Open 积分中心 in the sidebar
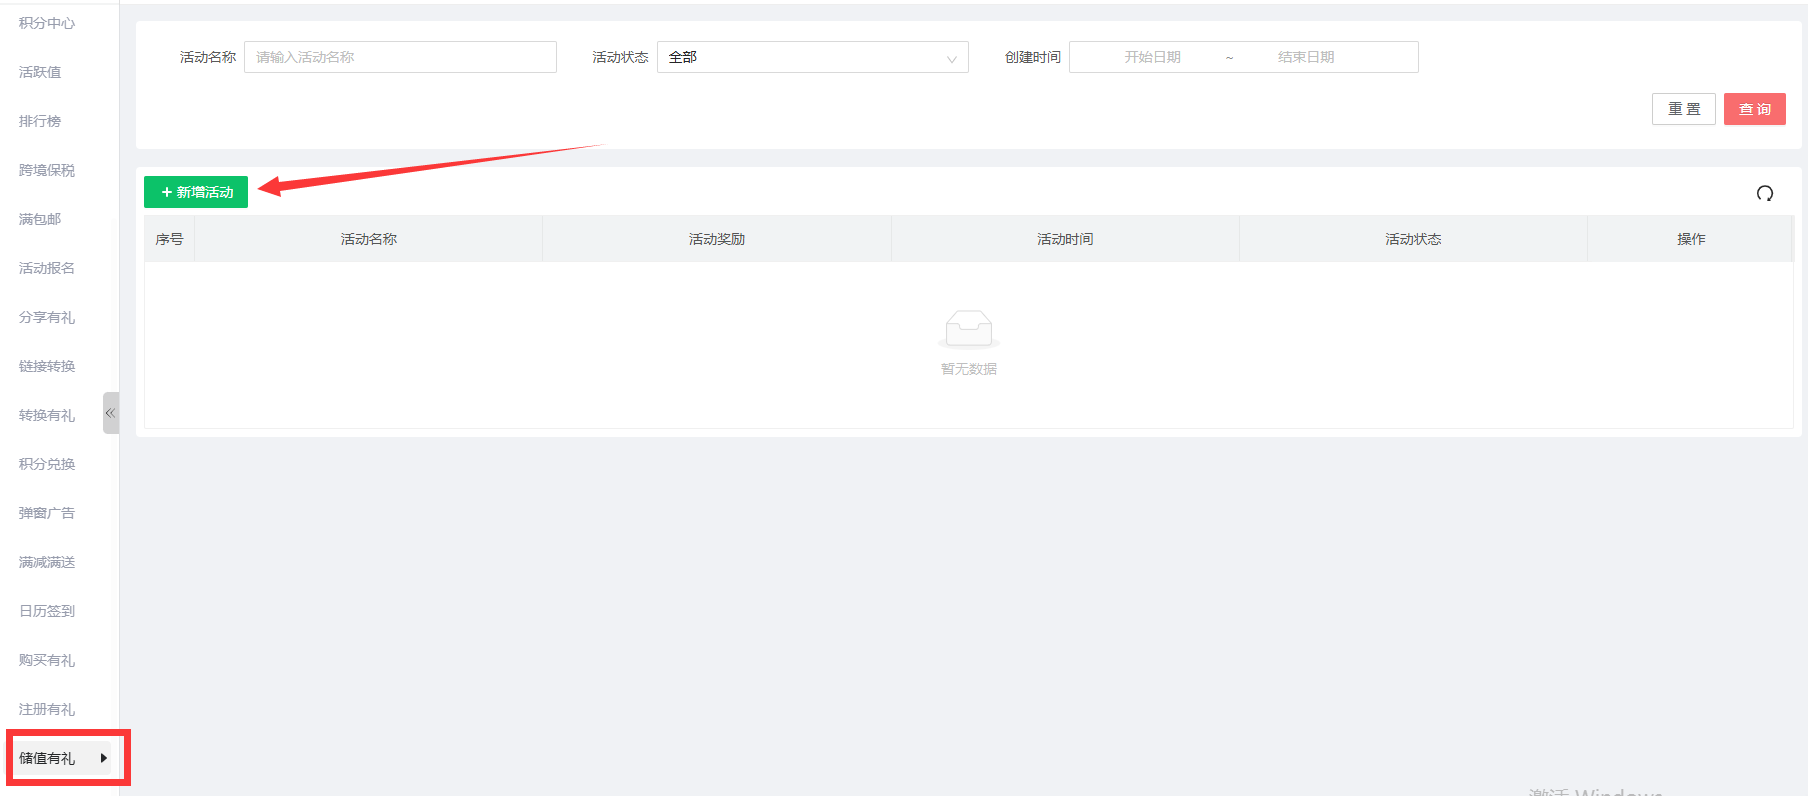Viewport: 1808px width, 796px height. [47, 23]
